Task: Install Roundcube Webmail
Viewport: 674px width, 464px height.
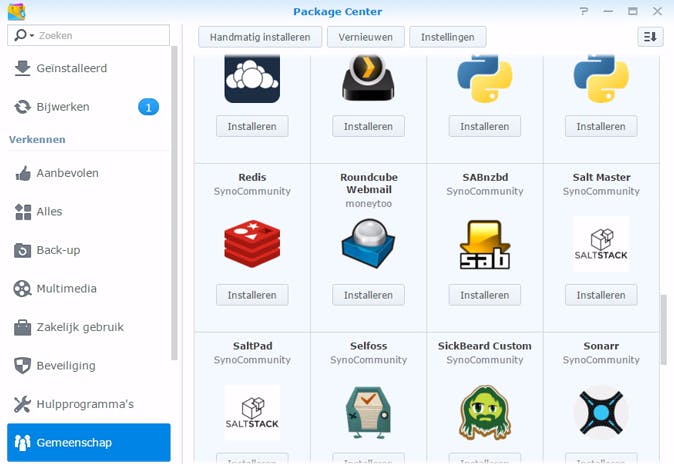Action: (x=368, y=295)
